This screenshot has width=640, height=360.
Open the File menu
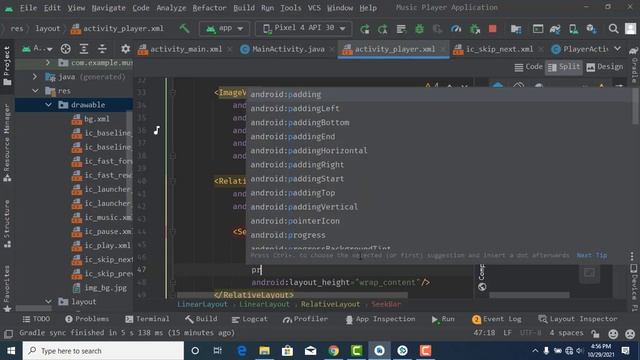[28, 8]
